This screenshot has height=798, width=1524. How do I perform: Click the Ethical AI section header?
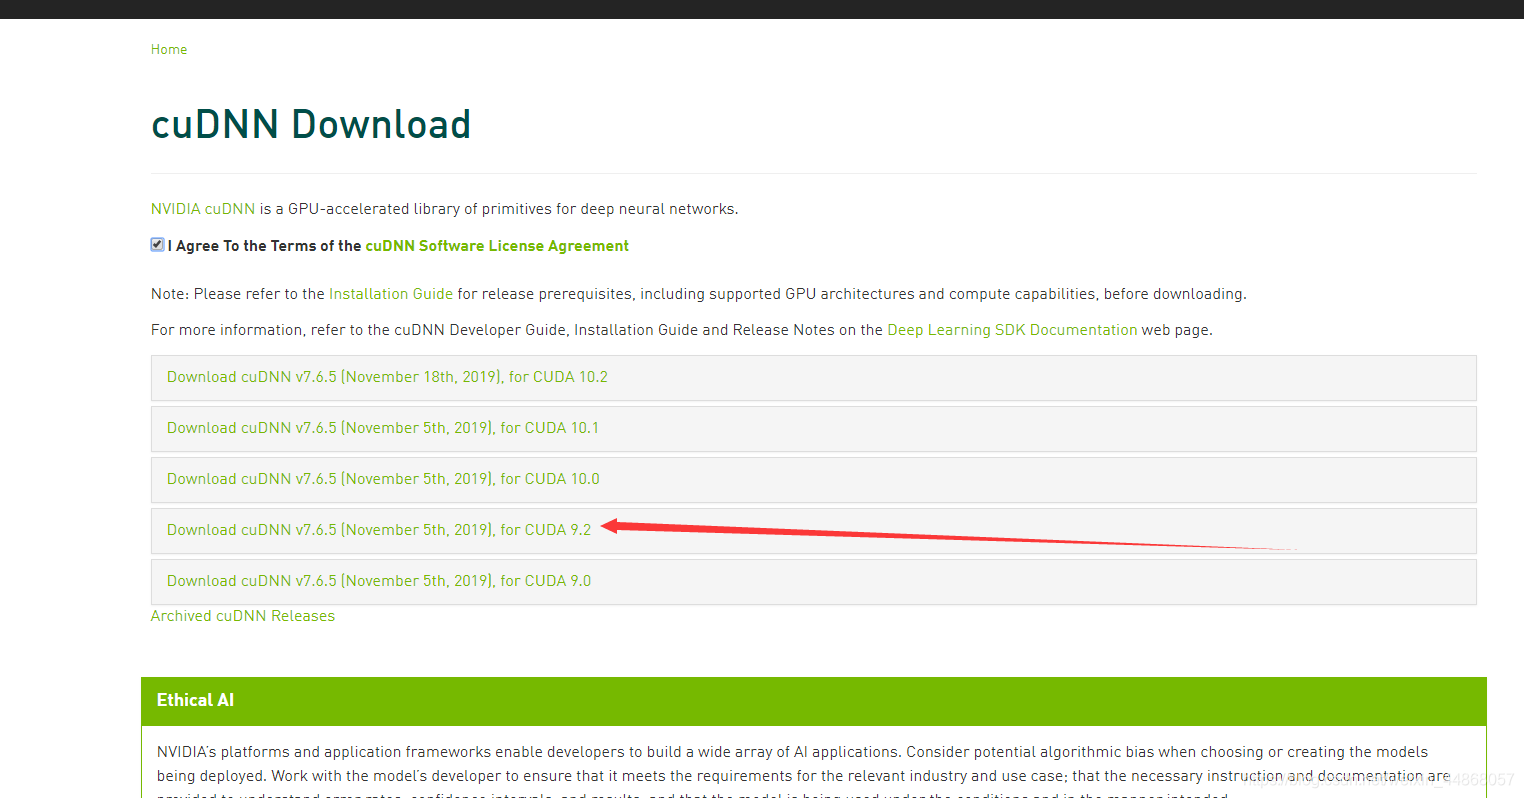coord(813,701)
